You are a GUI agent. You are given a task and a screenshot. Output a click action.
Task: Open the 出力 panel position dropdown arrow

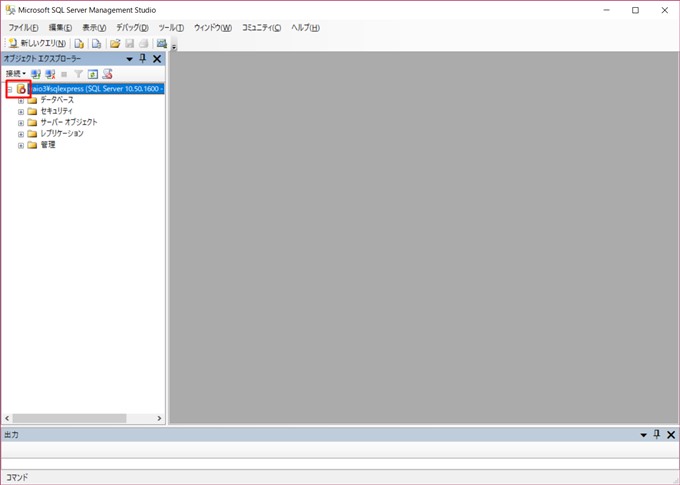(644, 435)
